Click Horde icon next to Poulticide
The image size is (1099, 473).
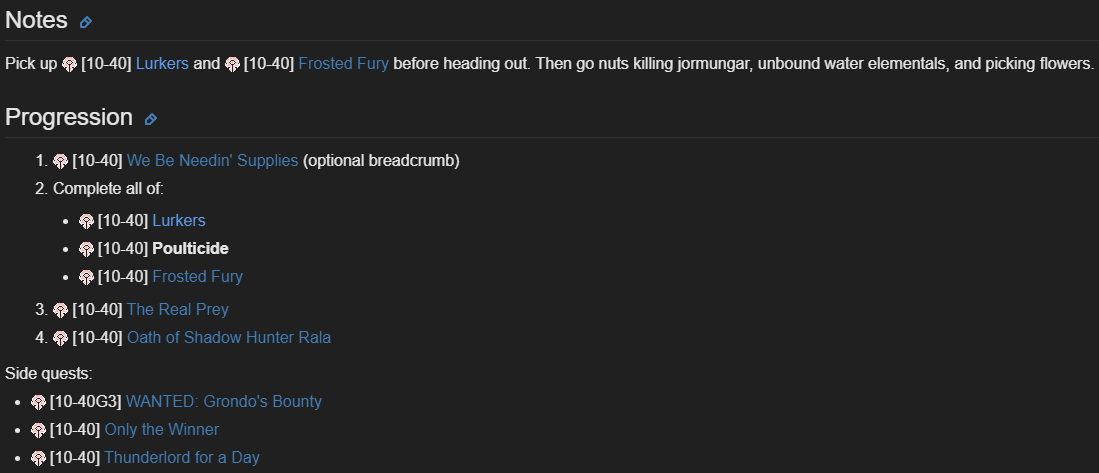(87, 249)
